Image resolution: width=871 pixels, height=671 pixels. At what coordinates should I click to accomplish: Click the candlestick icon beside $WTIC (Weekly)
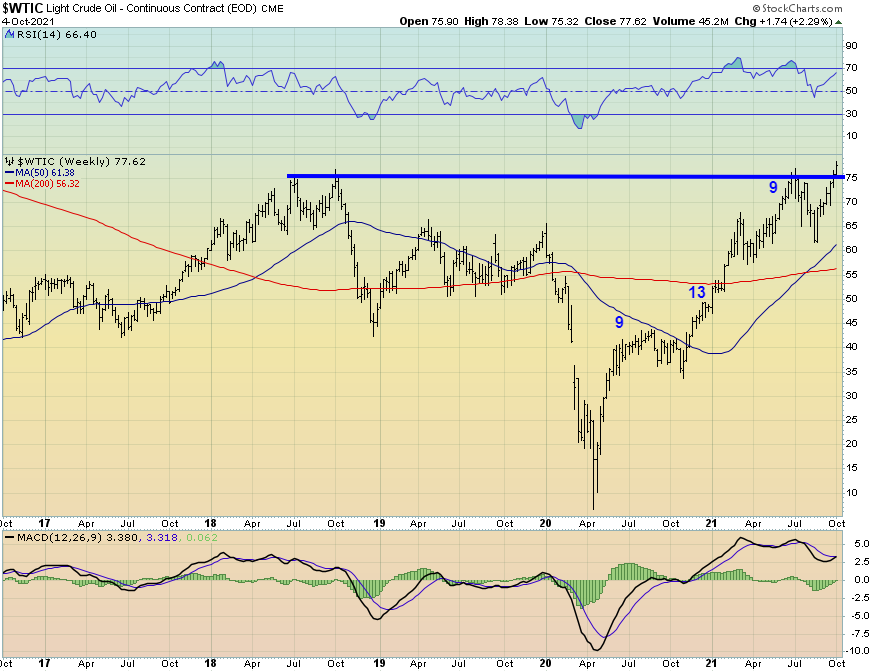[8, 161]
